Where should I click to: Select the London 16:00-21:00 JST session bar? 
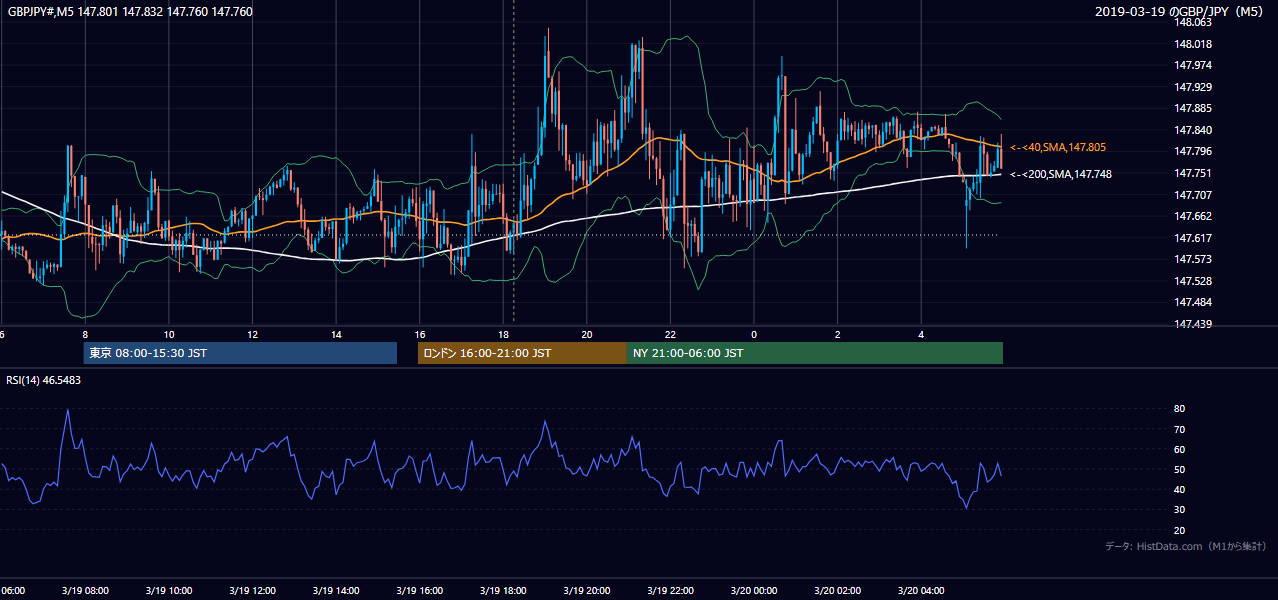pyautogui.click(x=522, y=353)
